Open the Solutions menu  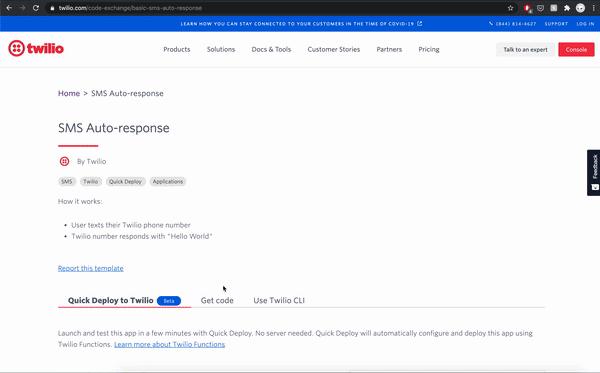tap(221, 49)
